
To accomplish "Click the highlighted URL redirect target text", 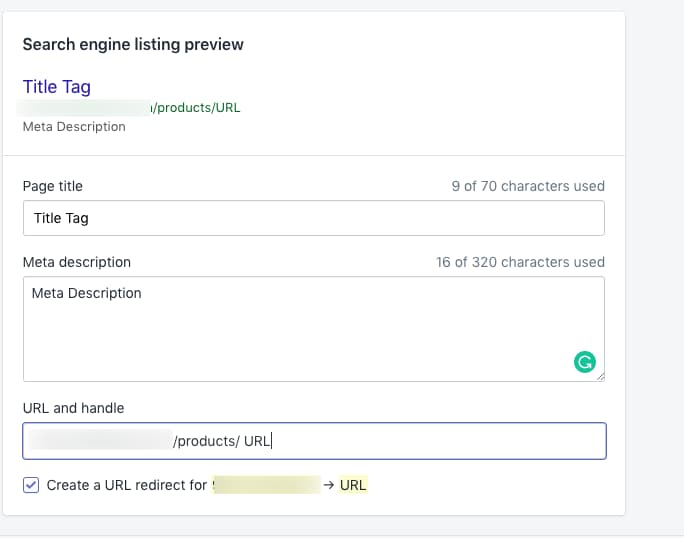I will (x=353, y=485).
